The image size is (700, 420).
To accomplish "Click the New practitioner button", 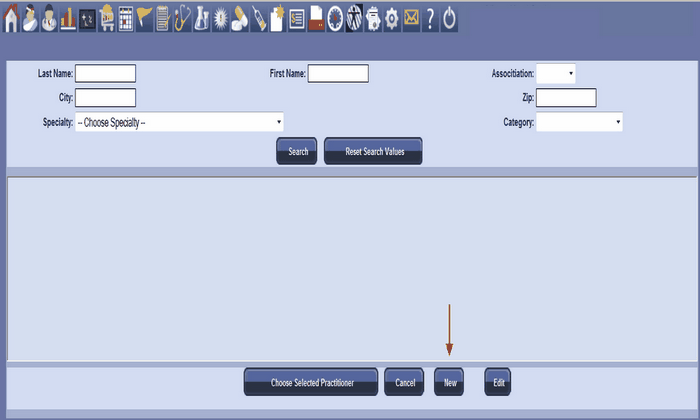I will click(449, 382).
